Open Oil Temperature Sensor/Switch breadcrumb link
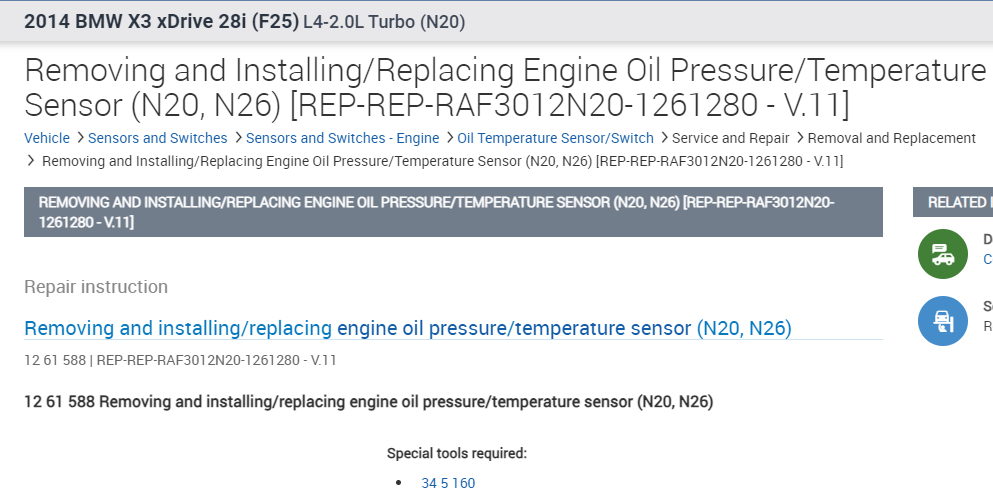Viewport: 993px width, 494px height. coord(556,138)
